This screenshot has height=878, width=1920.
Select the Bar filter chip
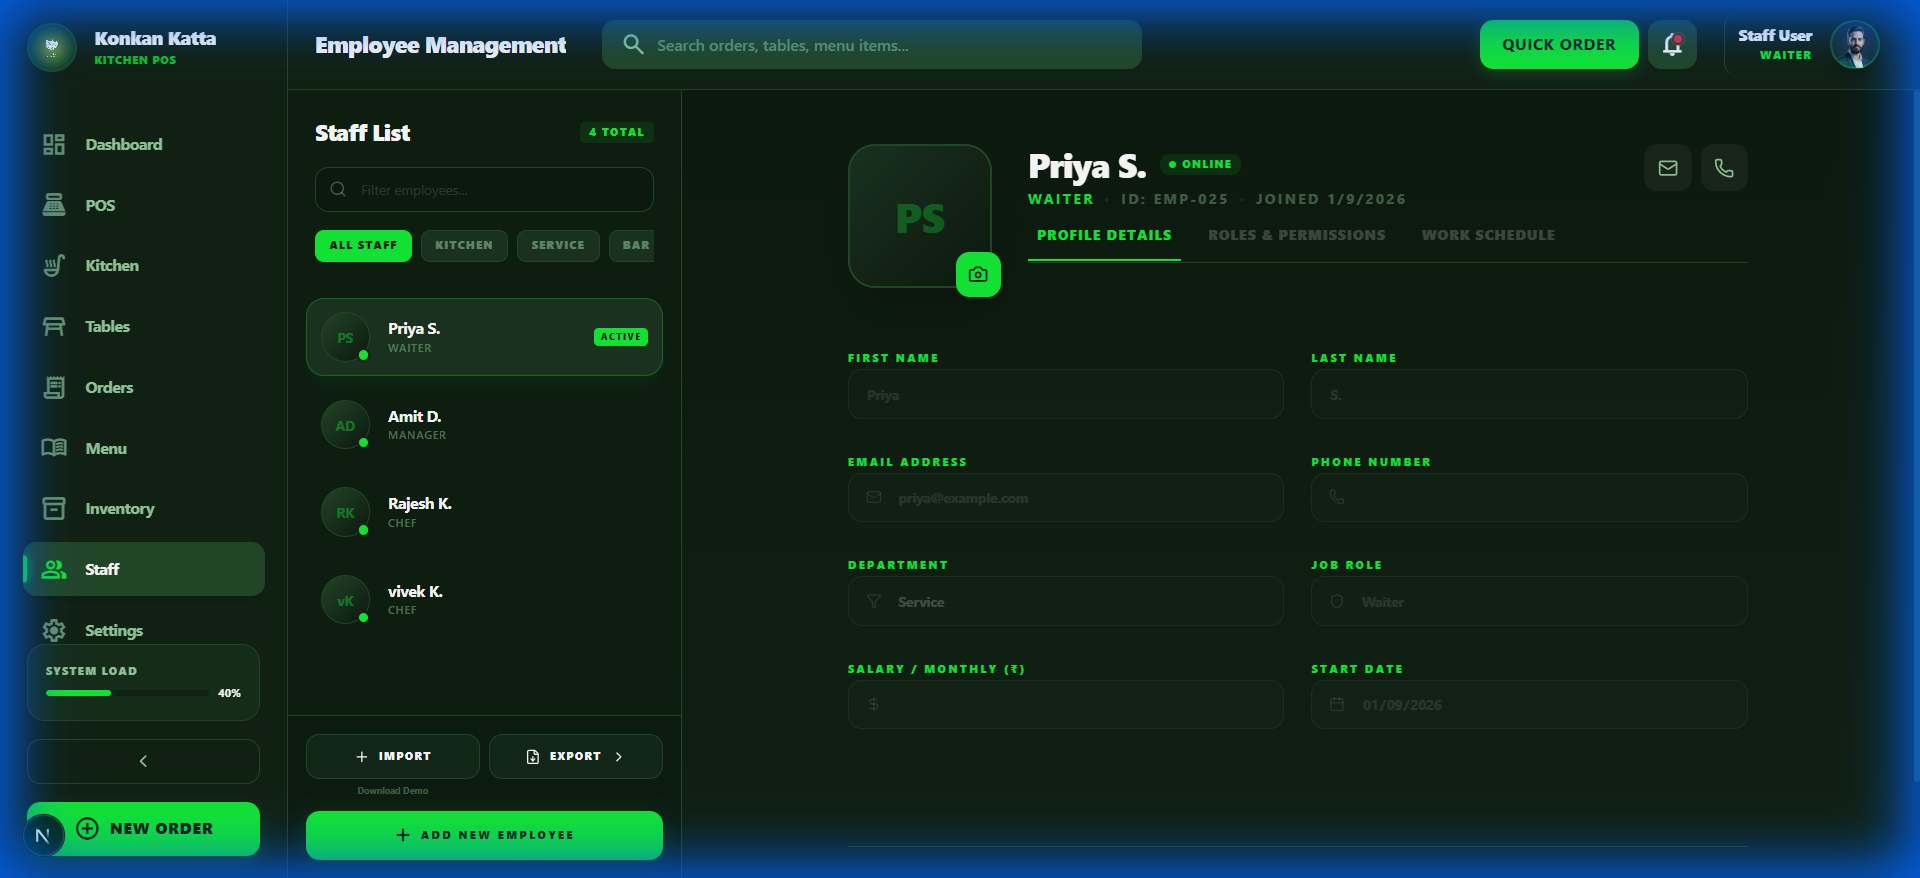point(632,245)
